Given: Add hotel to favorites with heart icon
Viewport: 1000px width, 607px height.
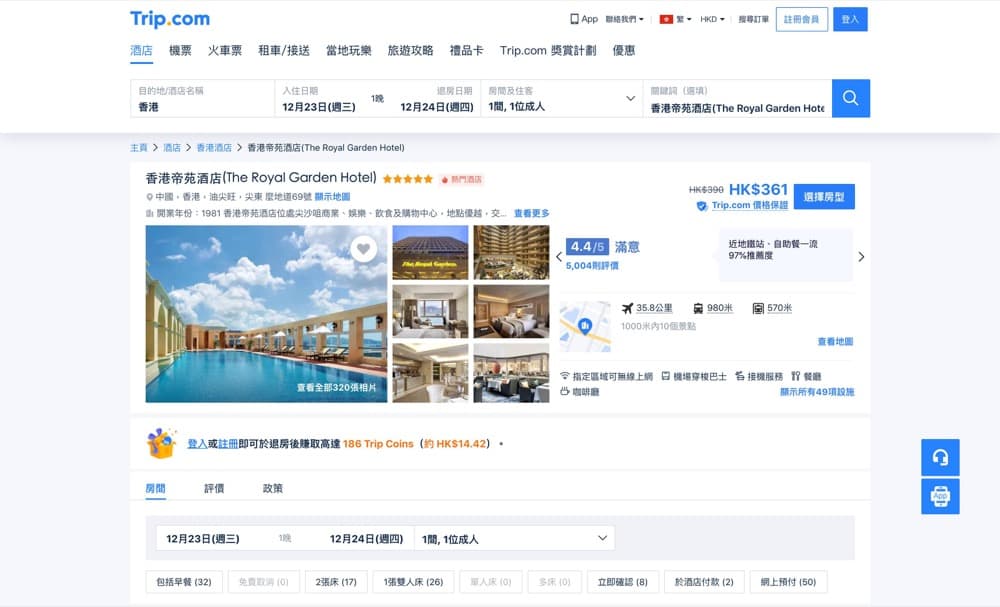Looking at the screenshot, I should (363, 249).
